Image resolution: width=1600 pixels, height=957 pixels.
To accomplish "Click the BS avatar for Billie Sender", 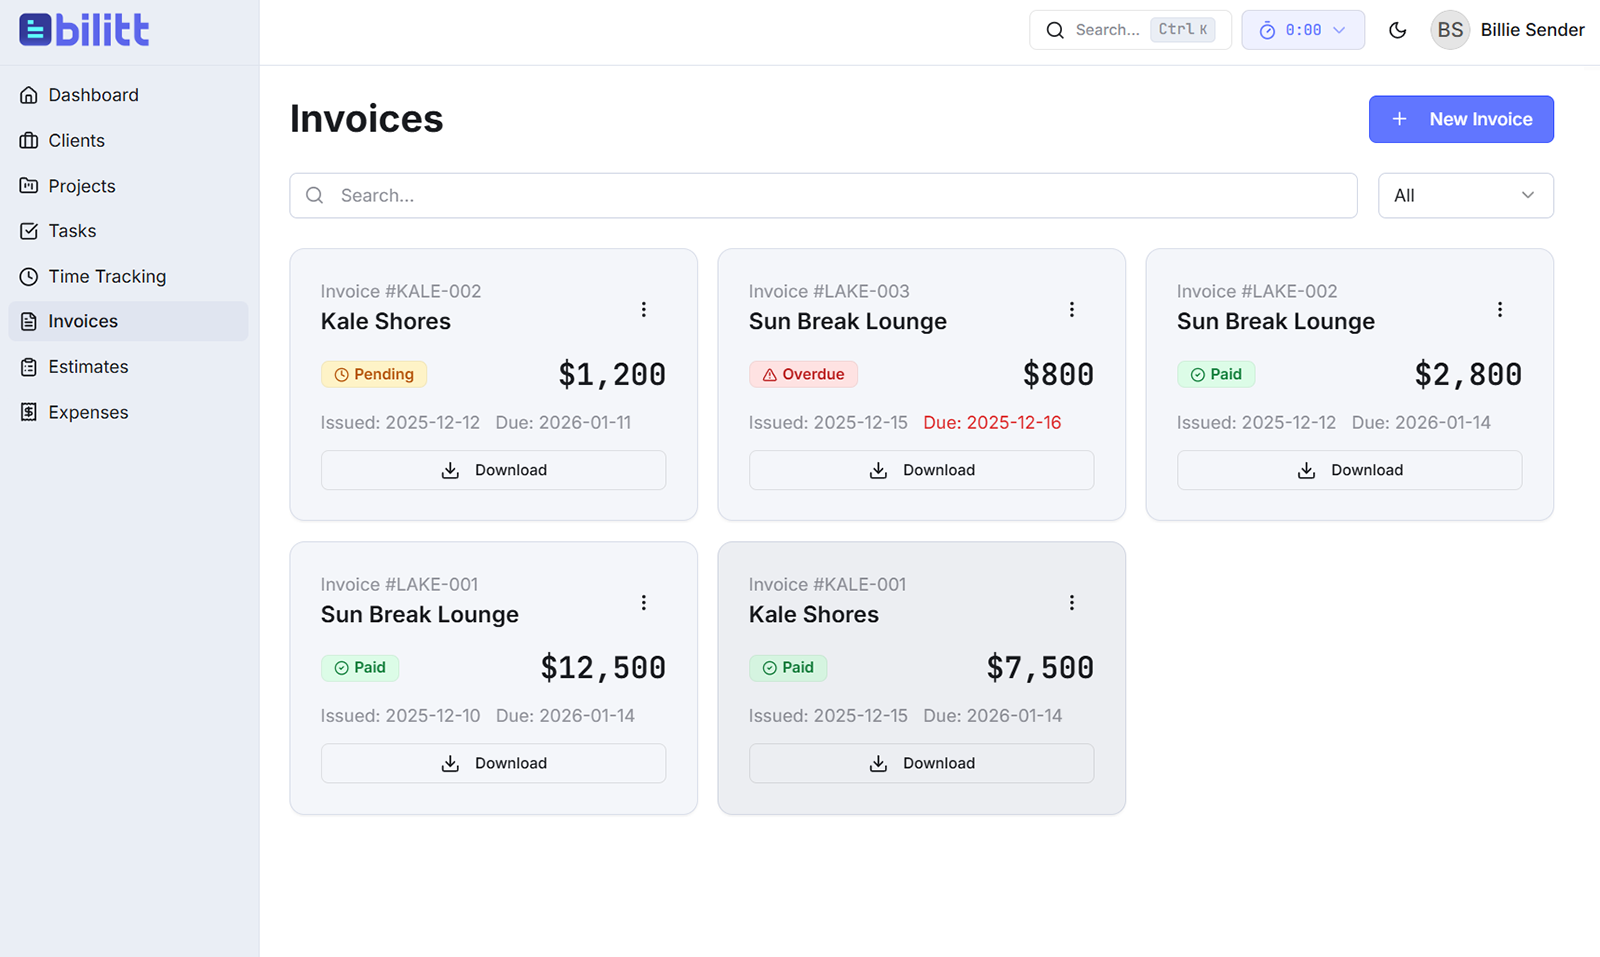I will [x=1450, y=30].
